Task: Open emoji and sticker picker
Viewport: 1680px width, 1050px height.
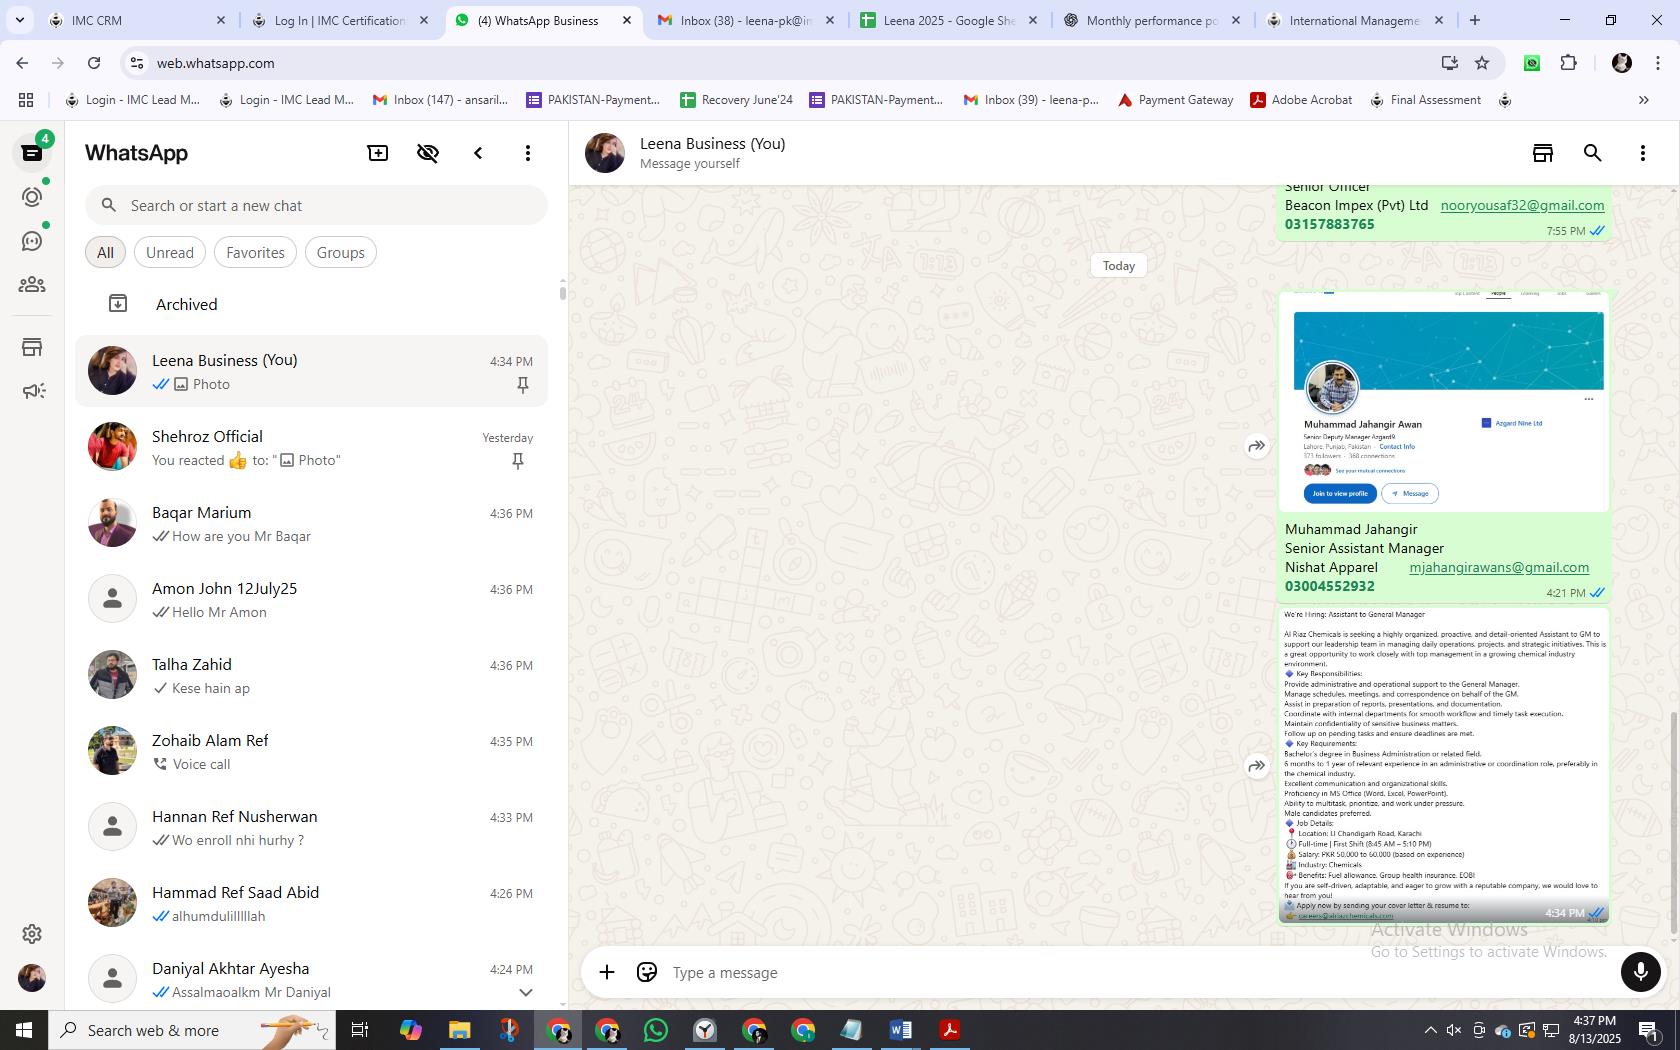Action: [x=647, y=972]
